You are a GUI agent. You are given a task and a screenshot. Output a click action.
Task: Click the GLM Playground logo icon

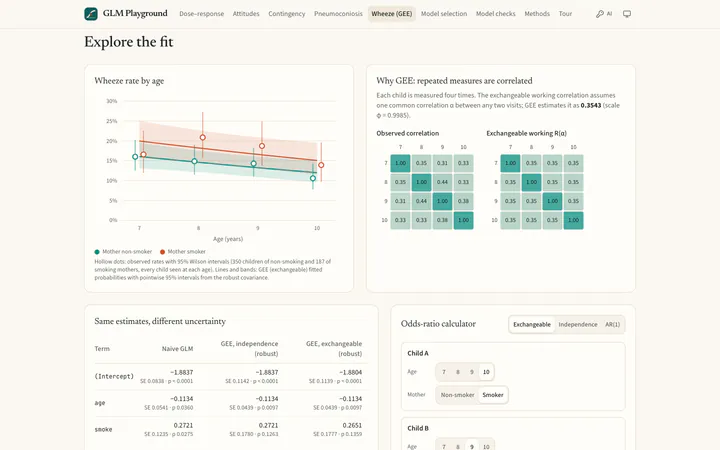tap(91, 14)
